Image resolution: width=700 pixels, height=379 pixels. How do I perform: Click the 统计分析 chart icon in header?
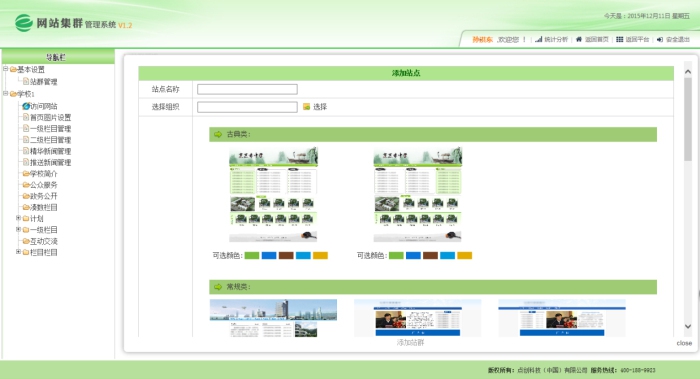click(538, 39)
